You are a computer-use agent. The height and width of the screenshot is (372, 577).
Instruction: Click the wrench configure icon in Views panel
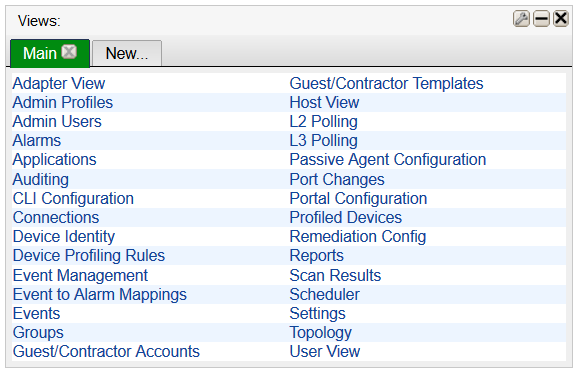tap(521, 19)
